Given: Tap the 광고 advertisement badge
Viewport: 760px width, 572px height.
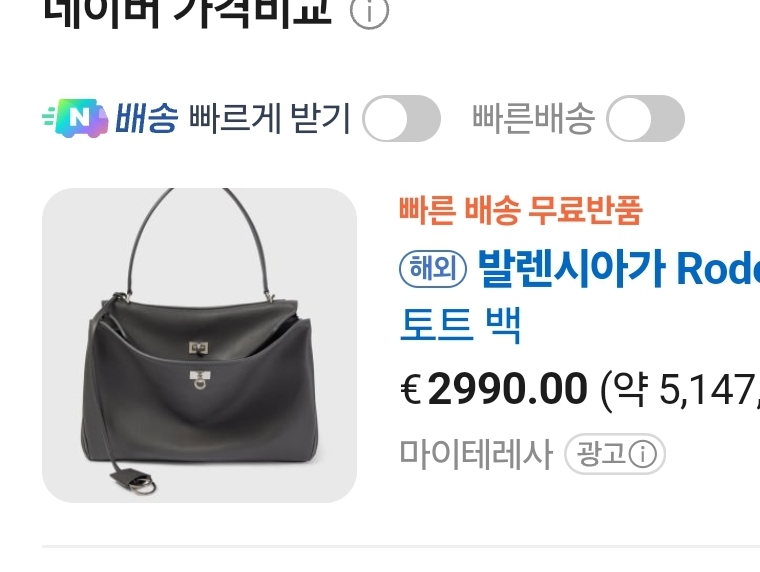Looking at the screenshot, I should (615, 454).
